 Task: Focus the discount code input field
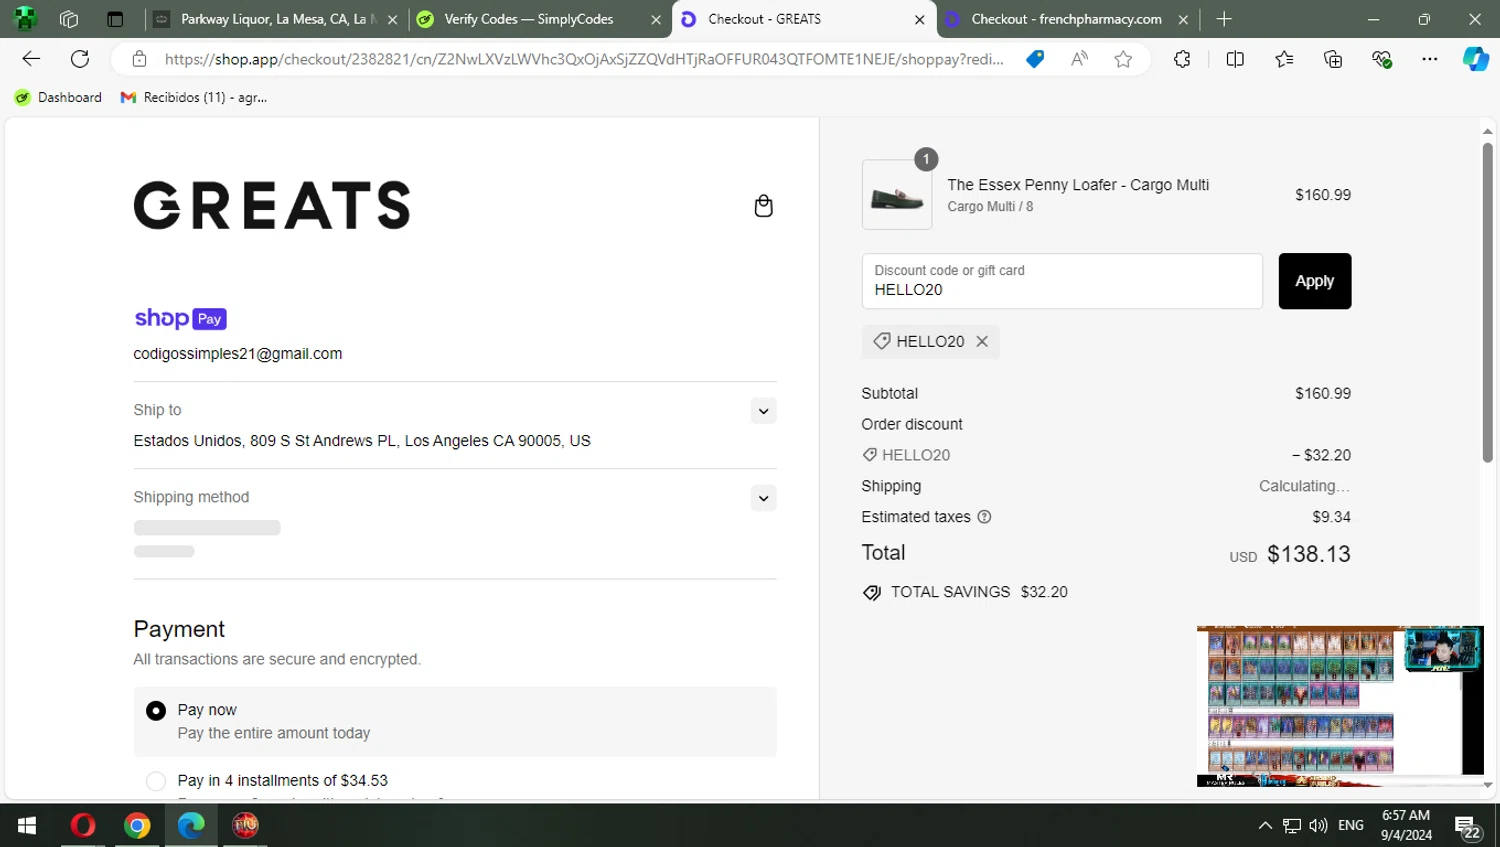pyautogui.click(x=1062, y=281)
